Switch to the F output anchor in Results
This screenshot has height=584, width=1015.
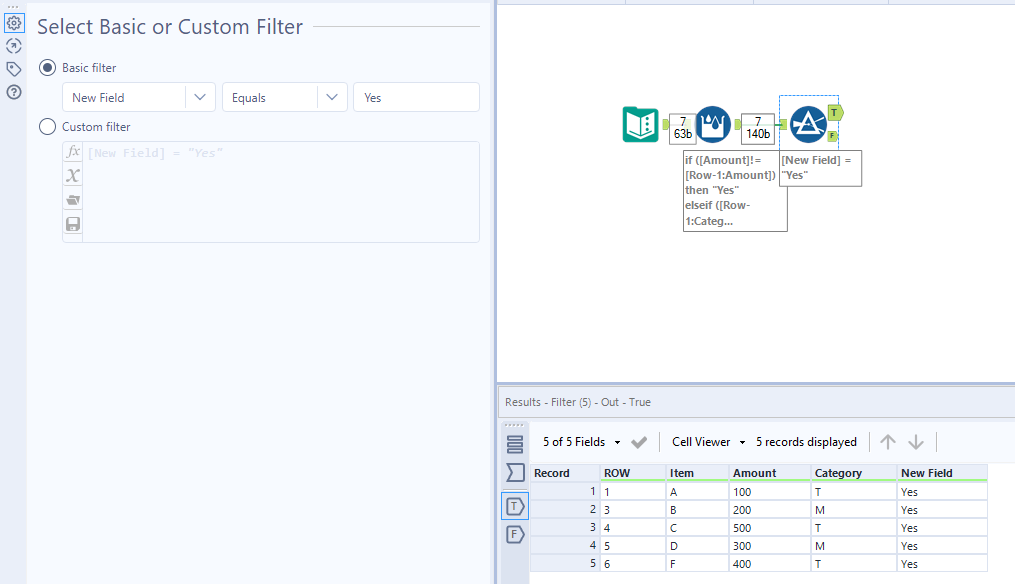(515, 534)
